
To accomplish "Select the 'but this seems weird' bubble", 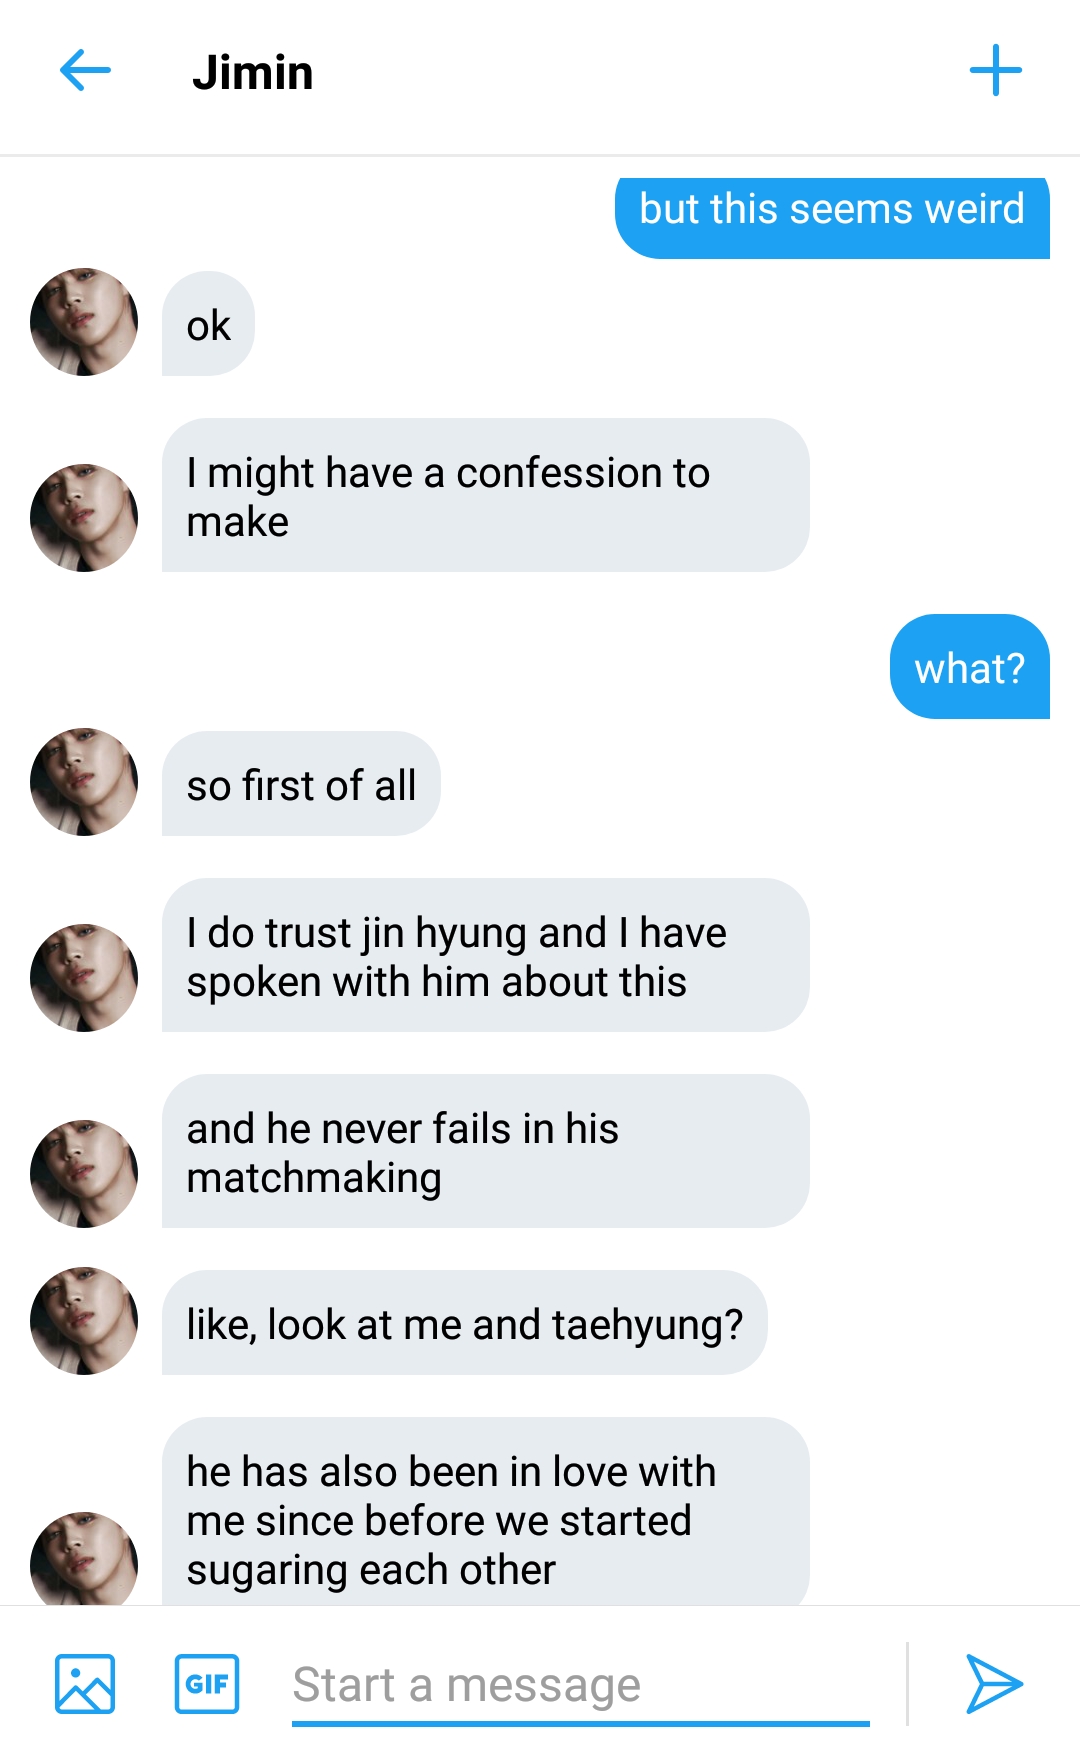I will click(832, 216).
